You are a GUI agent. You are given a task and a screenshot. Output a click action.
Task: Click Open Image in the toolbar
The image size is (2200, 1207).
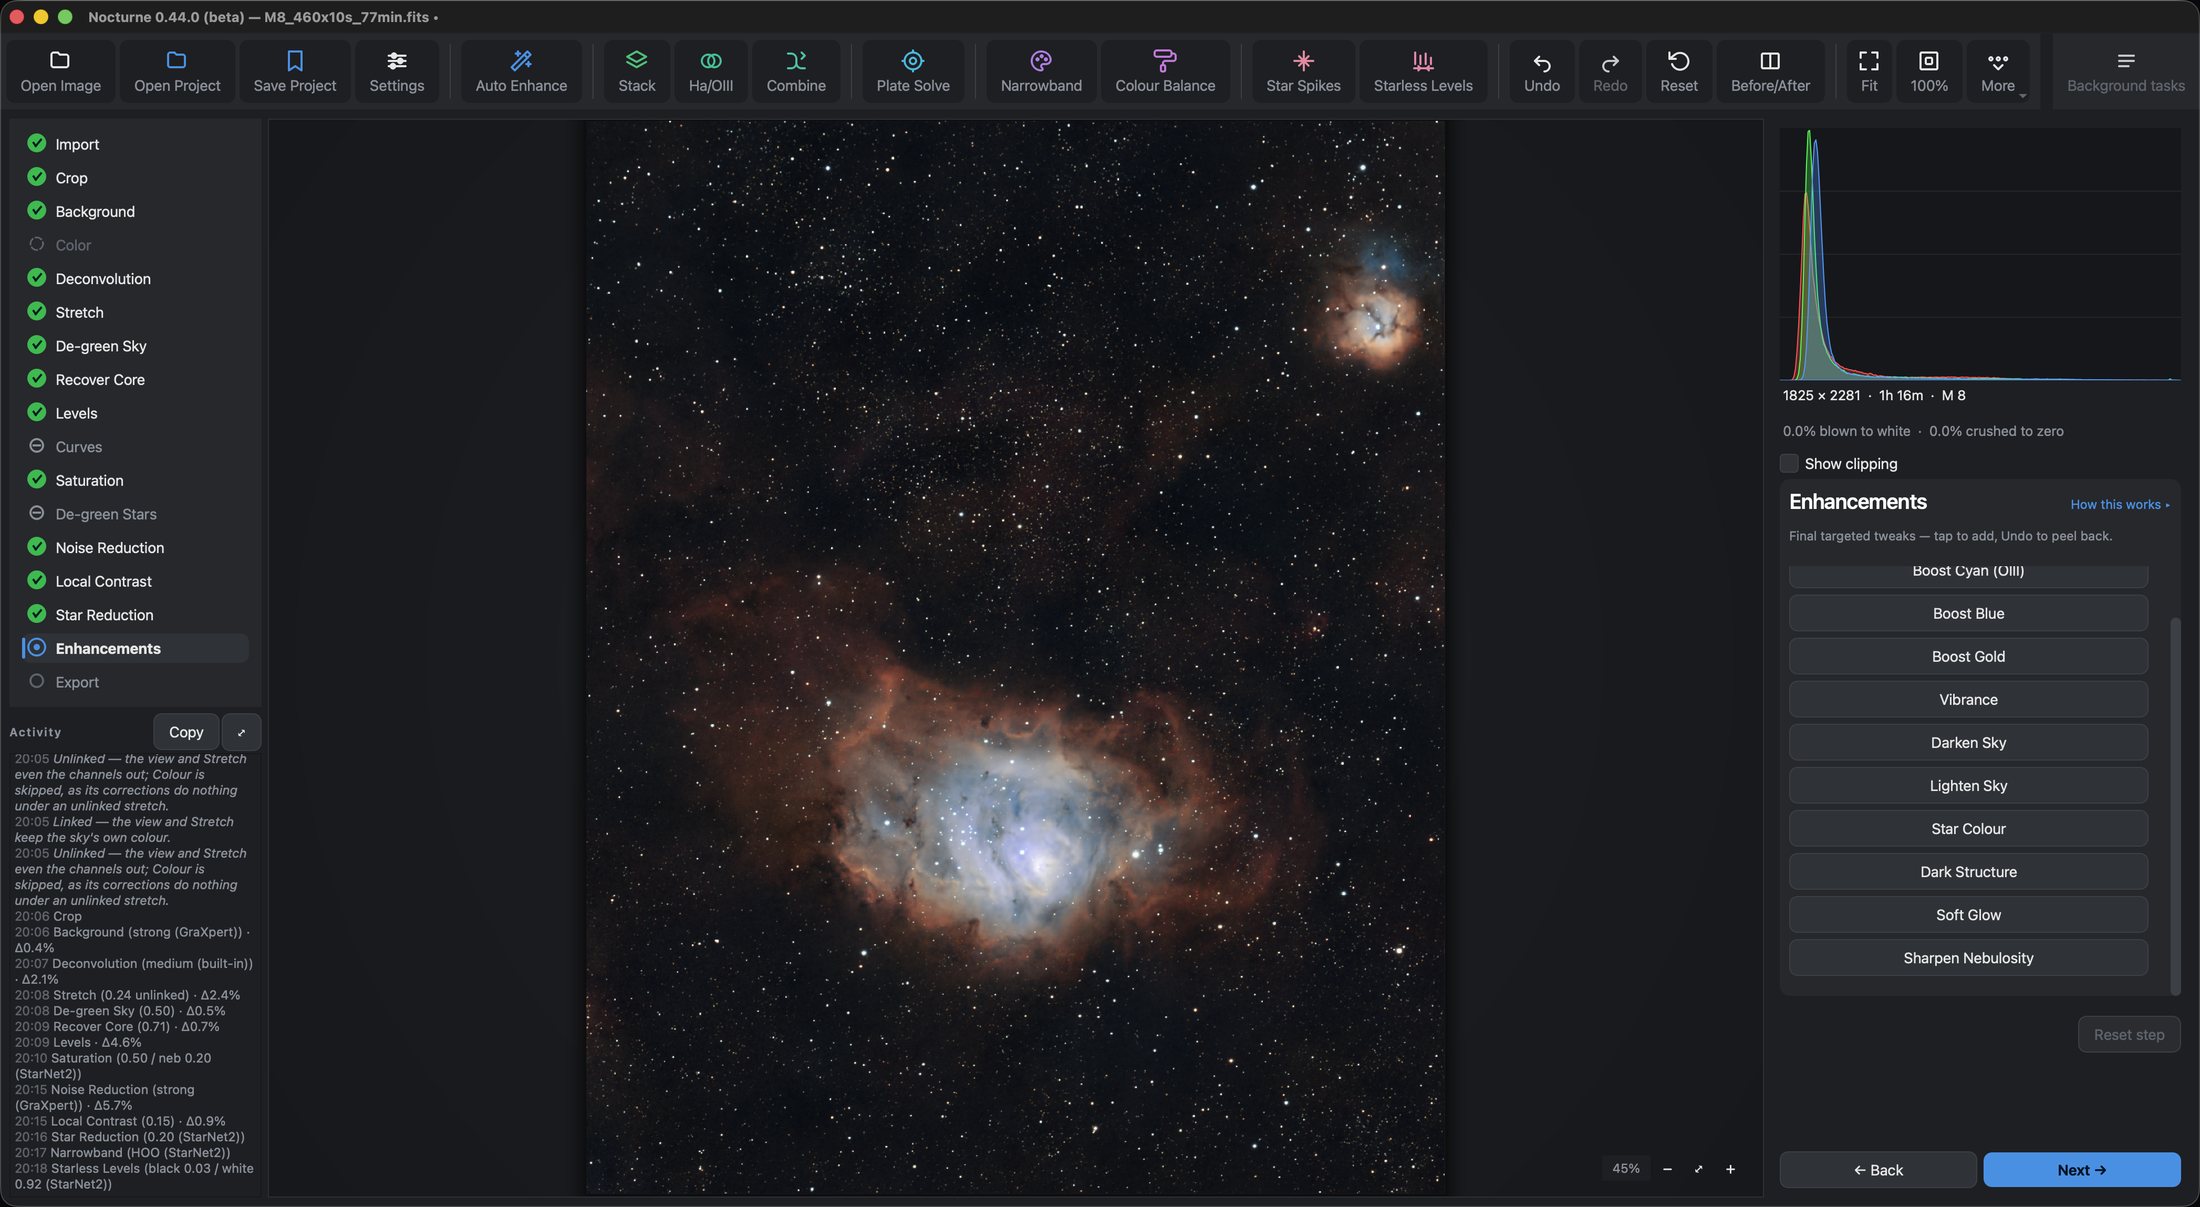60,71
